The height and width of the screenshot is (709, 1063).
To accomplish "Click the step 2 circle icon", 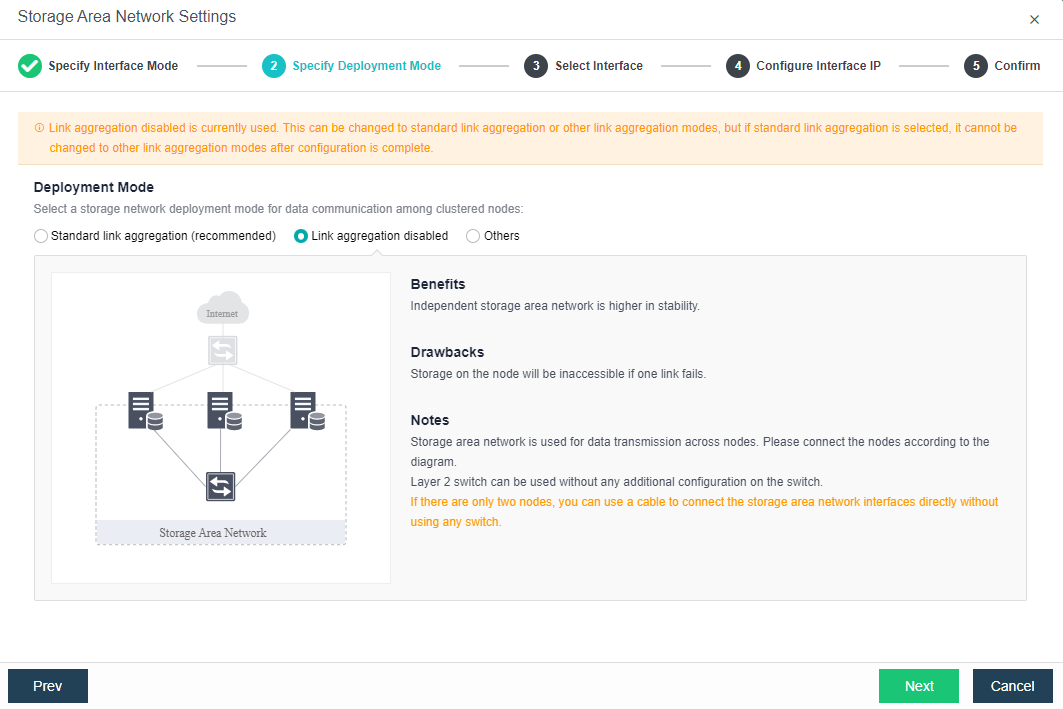I will pyautogui.click(x=274, y=66).
